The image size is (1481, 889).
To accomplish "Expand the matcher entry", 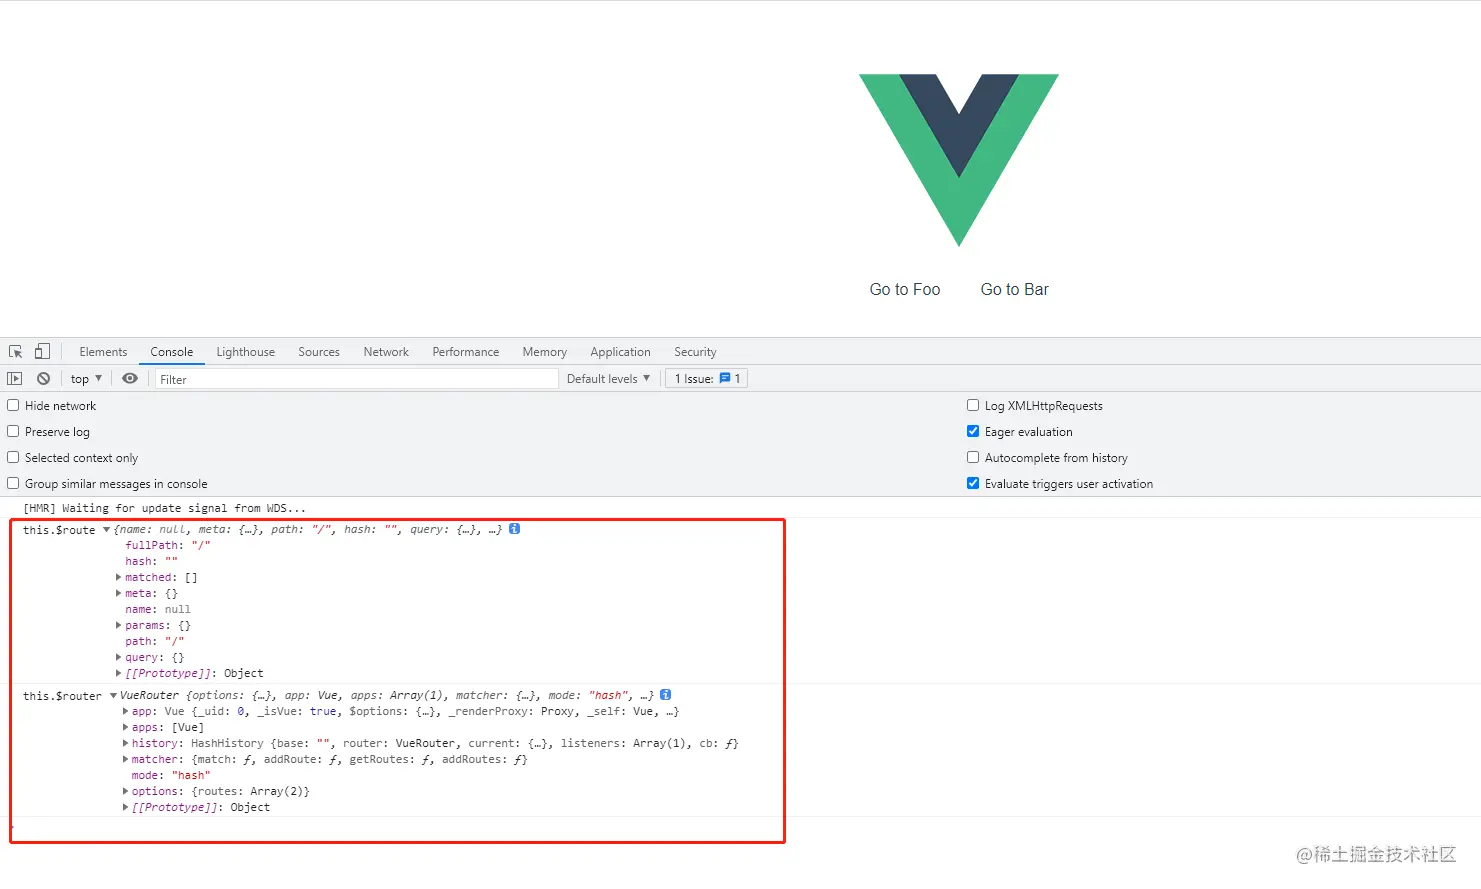I will coord(125,759).
